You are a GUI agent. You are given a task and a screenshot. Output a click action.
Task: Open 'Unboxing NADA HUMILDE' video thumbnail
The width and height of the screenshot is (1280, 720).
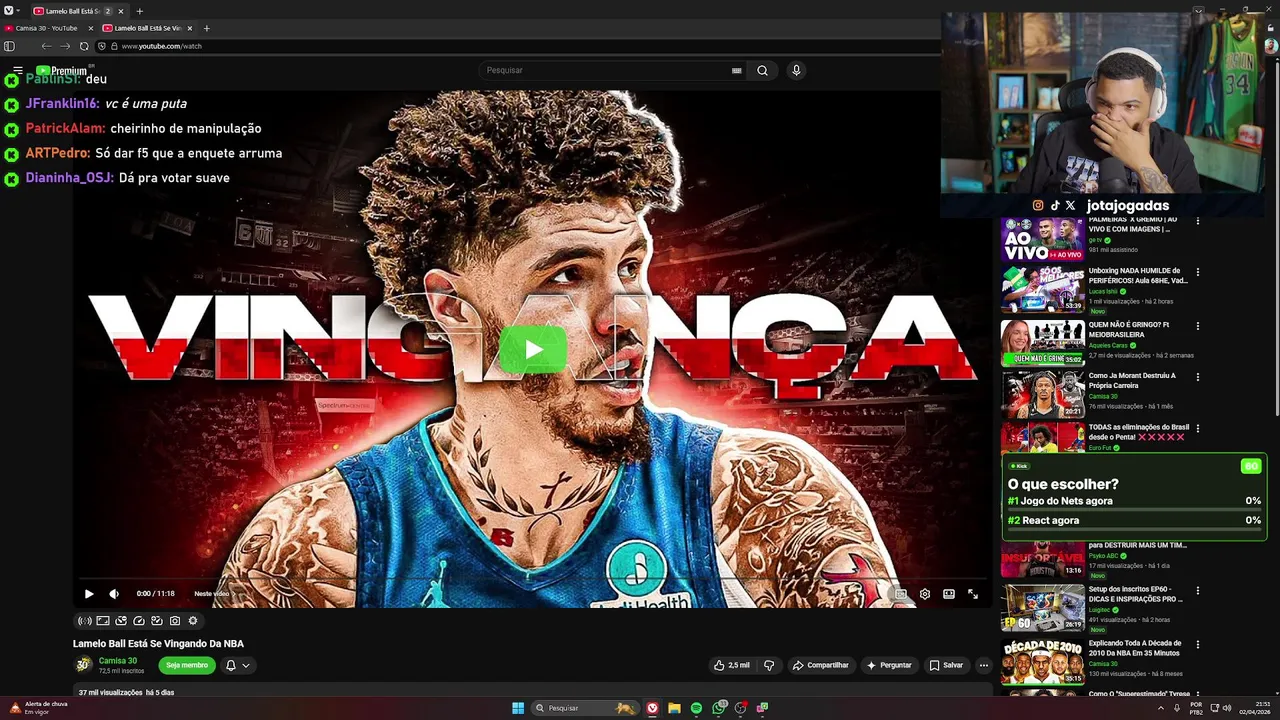click(x=1042, y=290)
